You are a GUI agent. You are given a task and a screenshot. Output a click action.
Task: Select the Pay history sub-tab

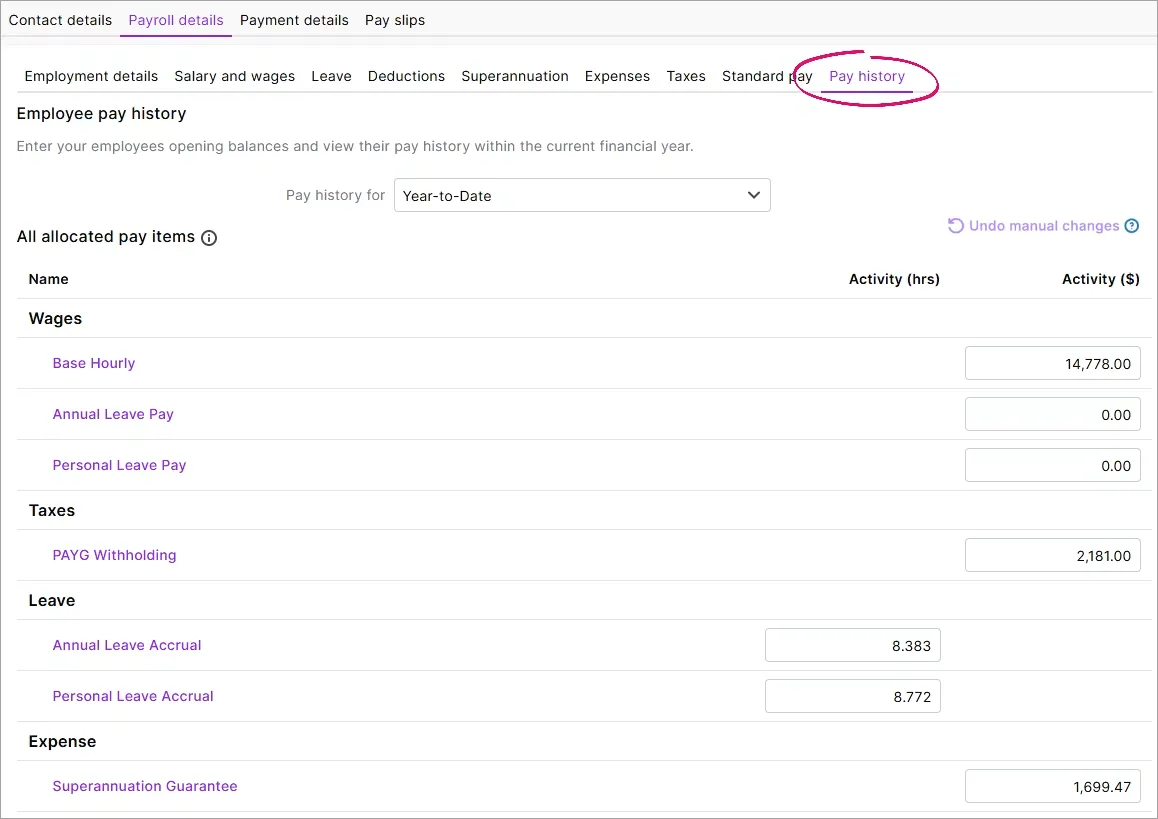pos(866,76)
